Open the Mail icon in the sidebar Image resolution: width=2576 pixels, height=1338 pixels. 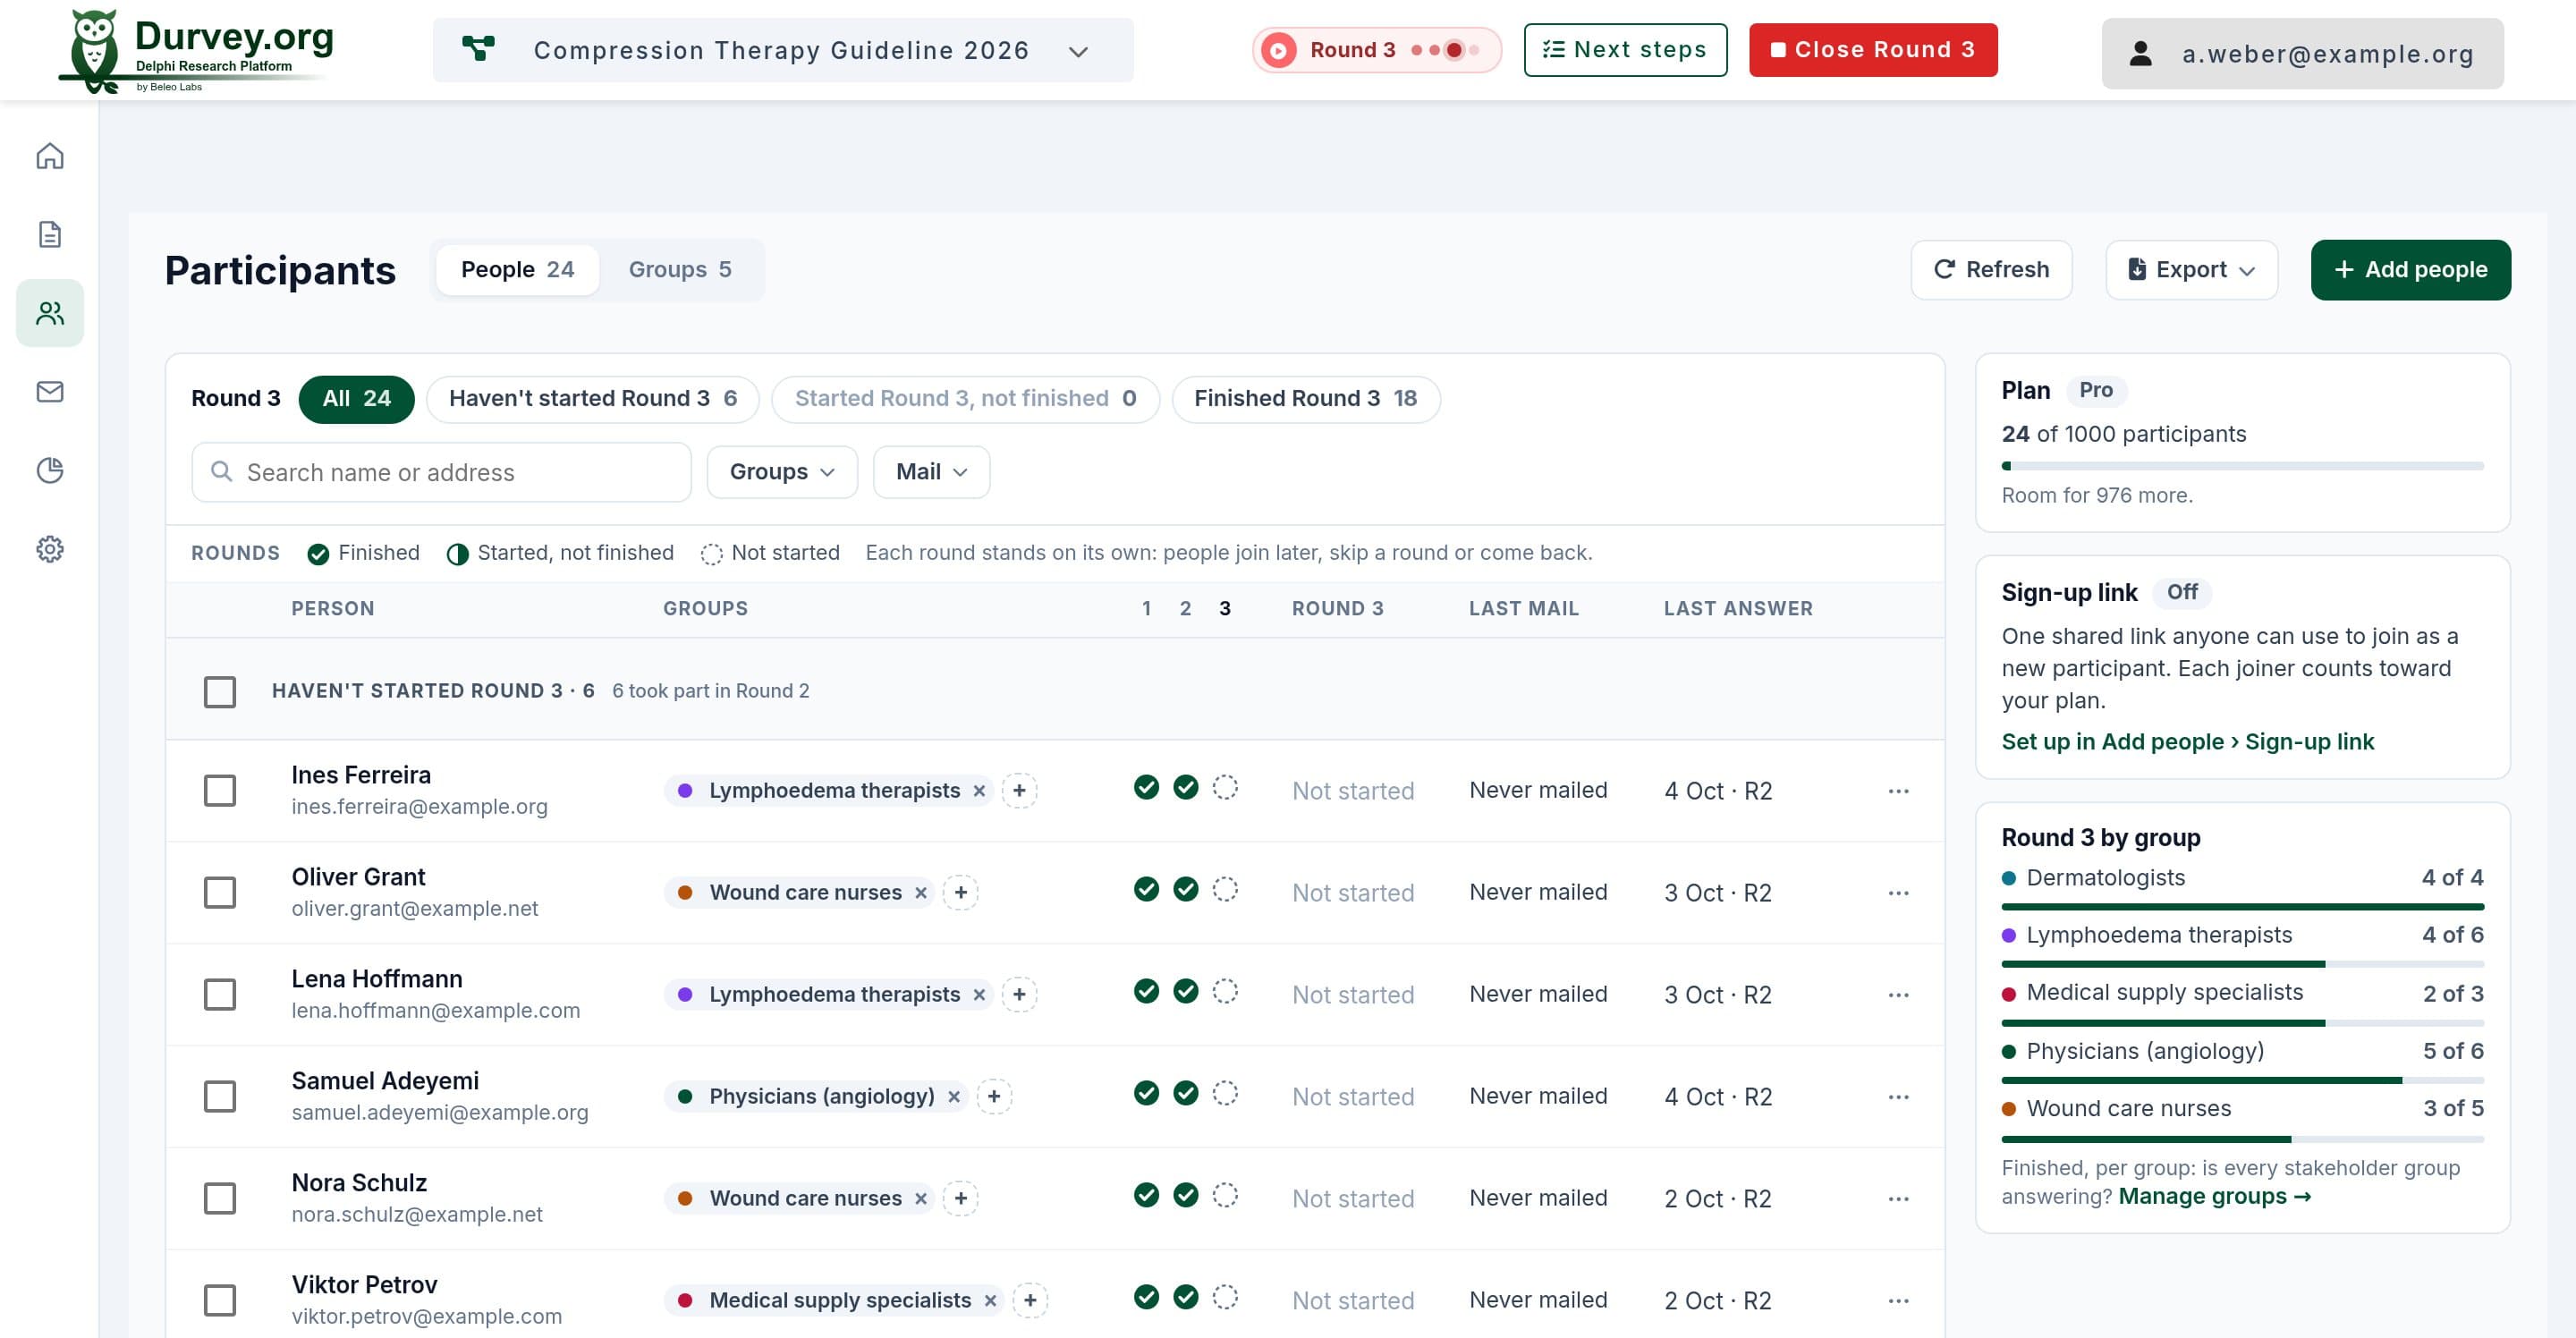[50, 391]
